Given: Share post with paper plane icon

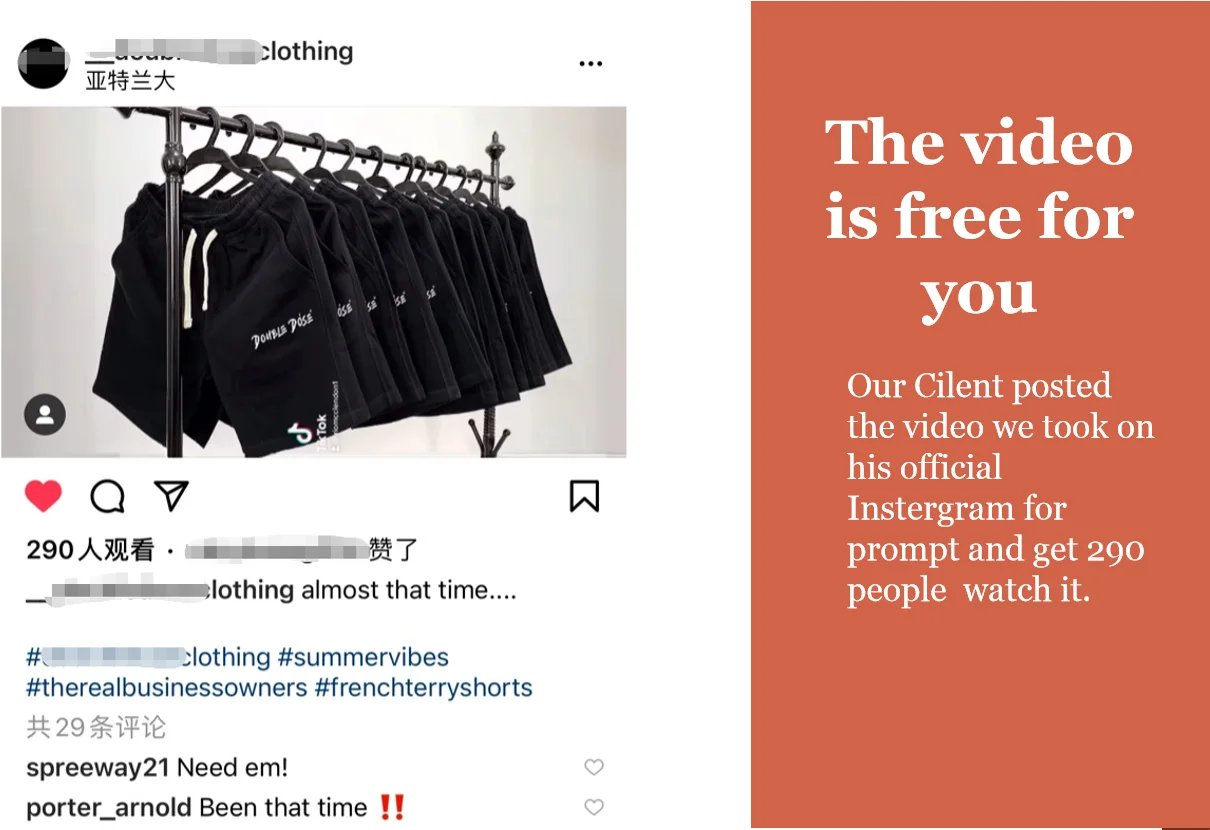Looking at the screenshot, I should pos(171,496).
